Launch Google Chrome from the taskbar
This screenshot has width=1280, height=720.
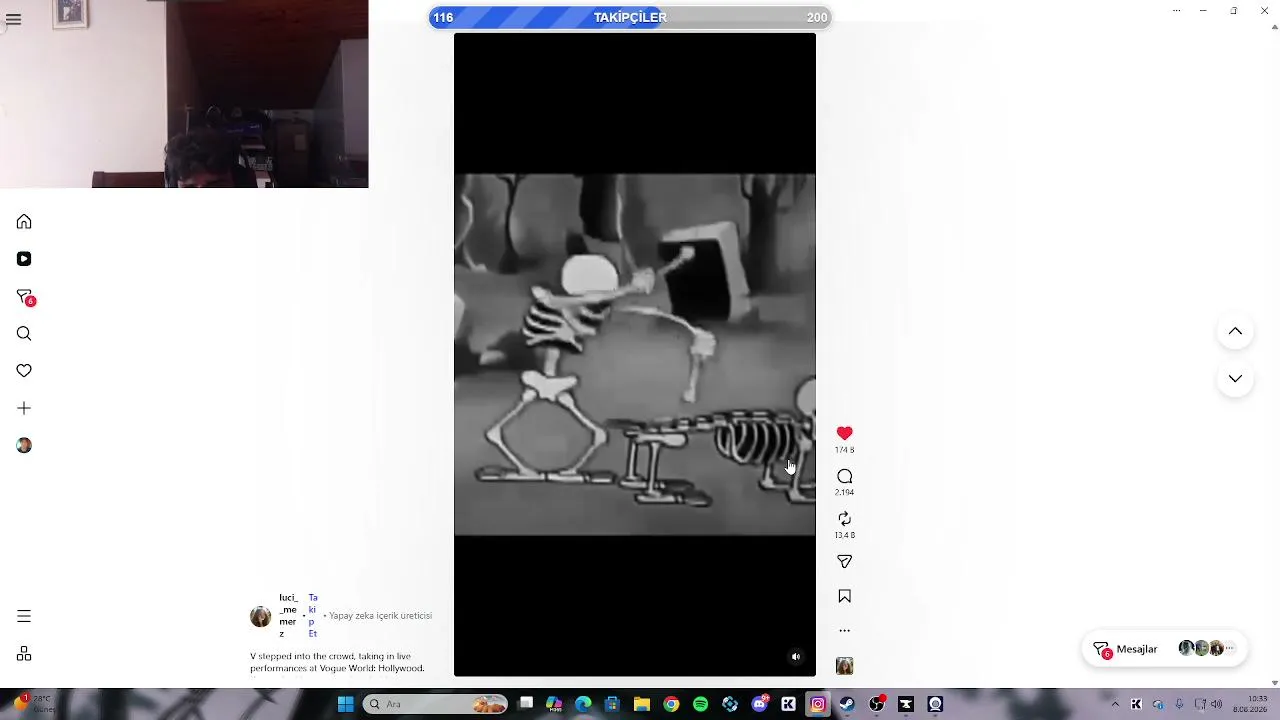(671, 704)
